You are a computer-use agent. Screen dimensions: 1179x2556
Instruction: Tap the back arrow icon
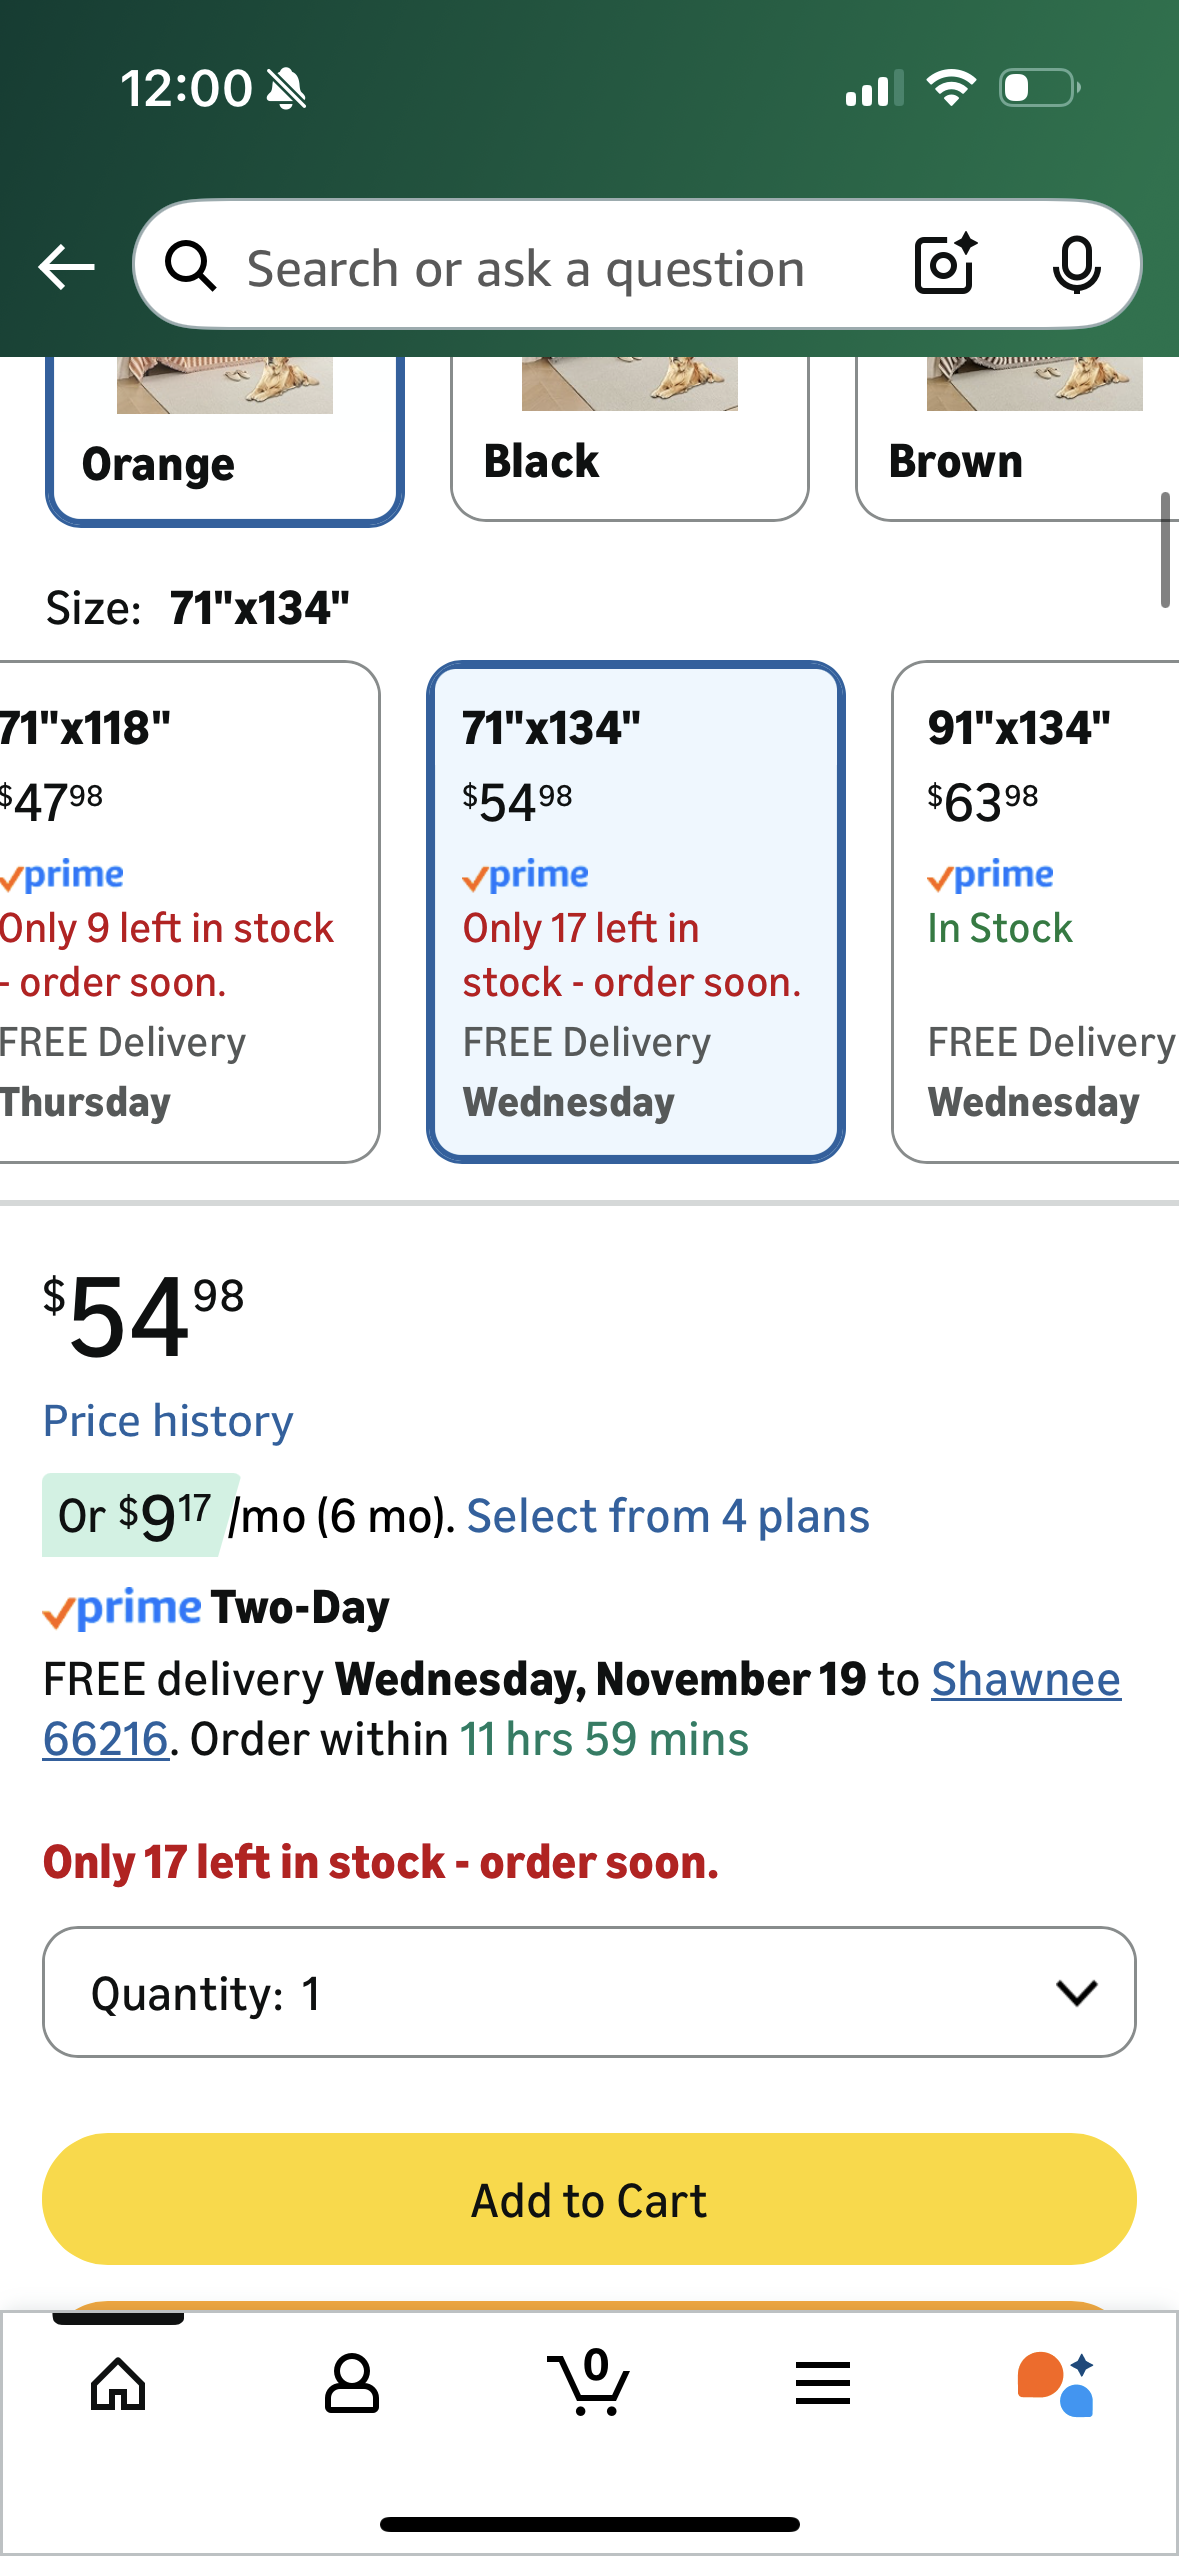point(66,267)
